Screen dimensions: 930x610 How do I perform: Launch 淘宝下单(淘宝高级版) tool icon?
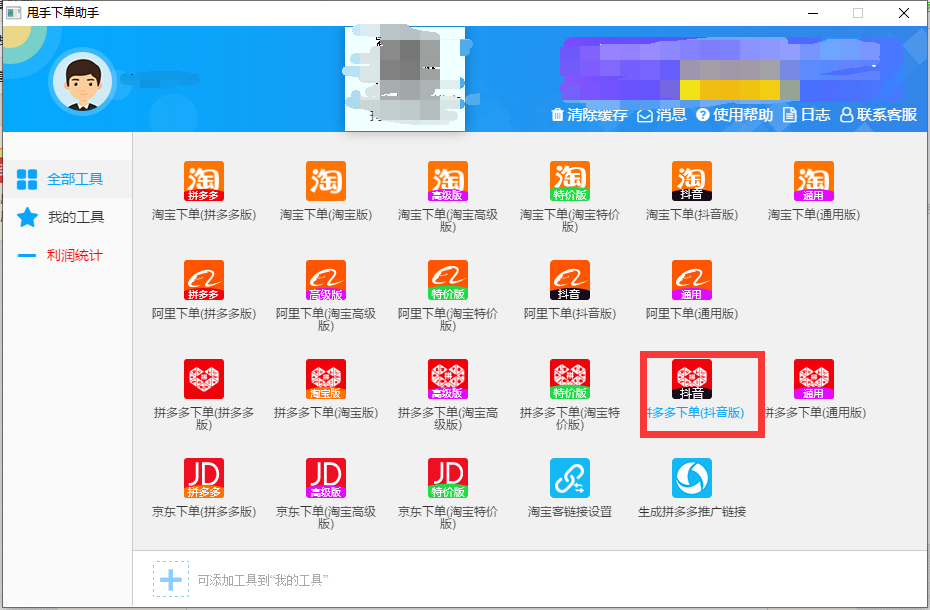(x=448, y=181)
